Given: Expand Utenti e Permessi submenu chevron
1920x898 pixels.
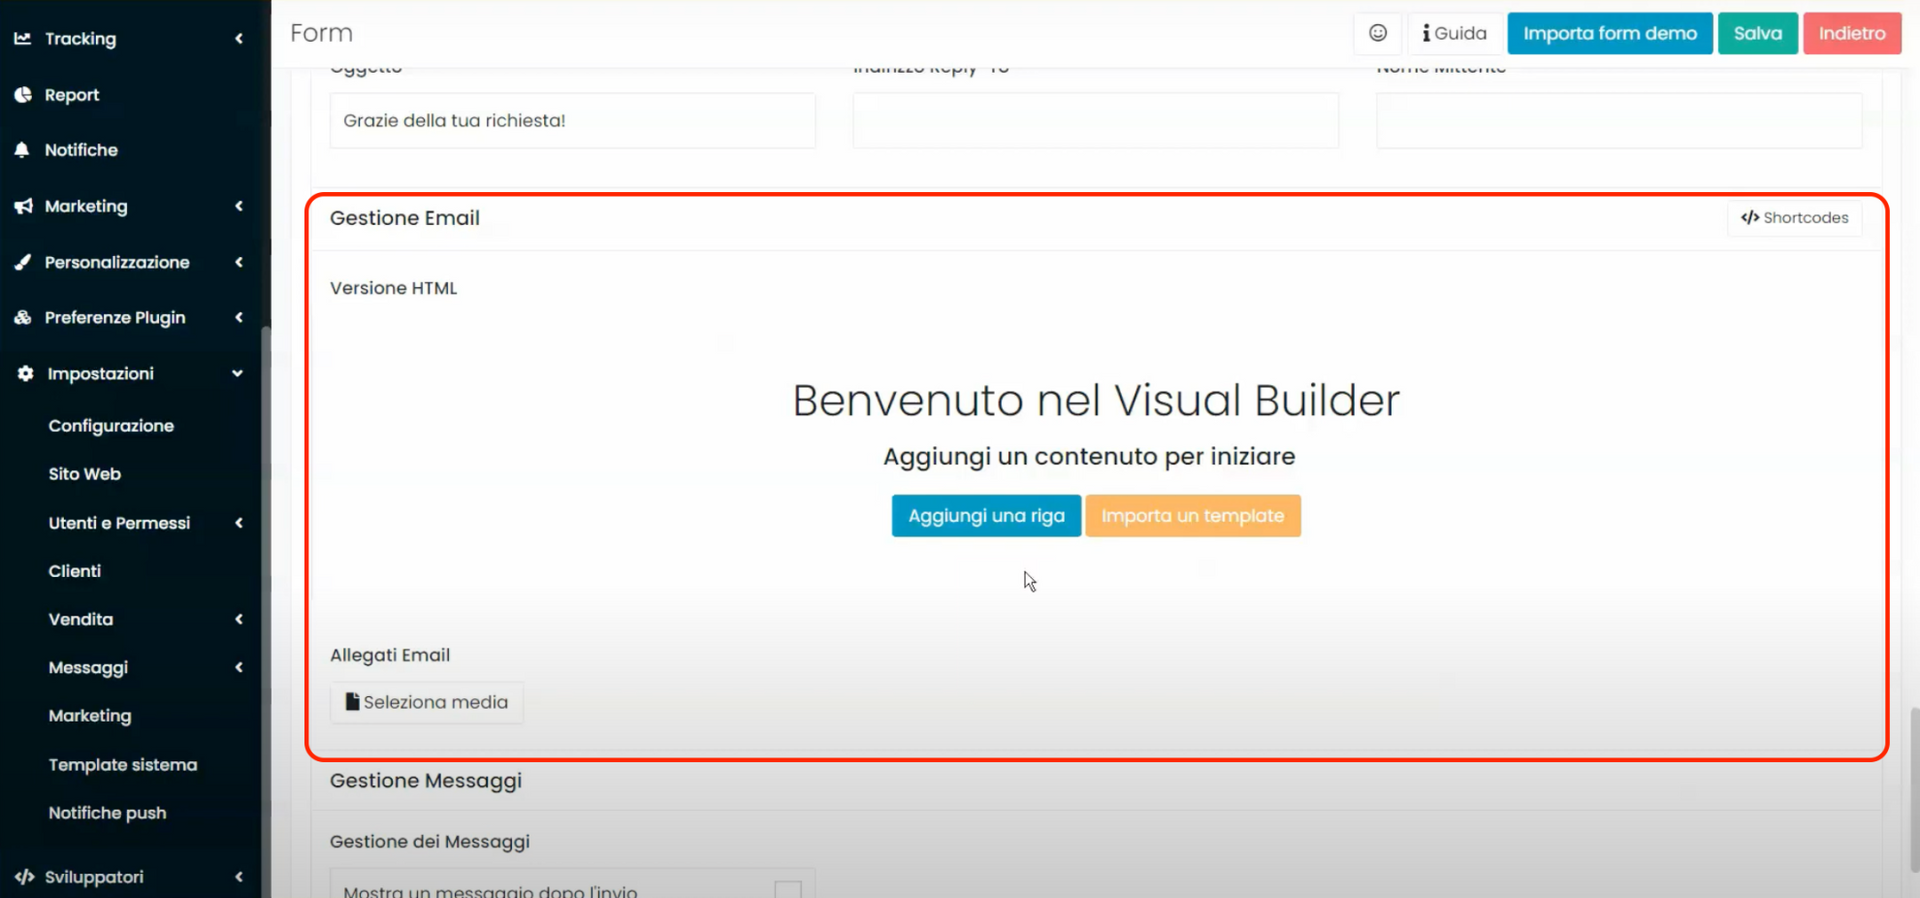Looking at the screenshot, I should (x=239, y=523).
